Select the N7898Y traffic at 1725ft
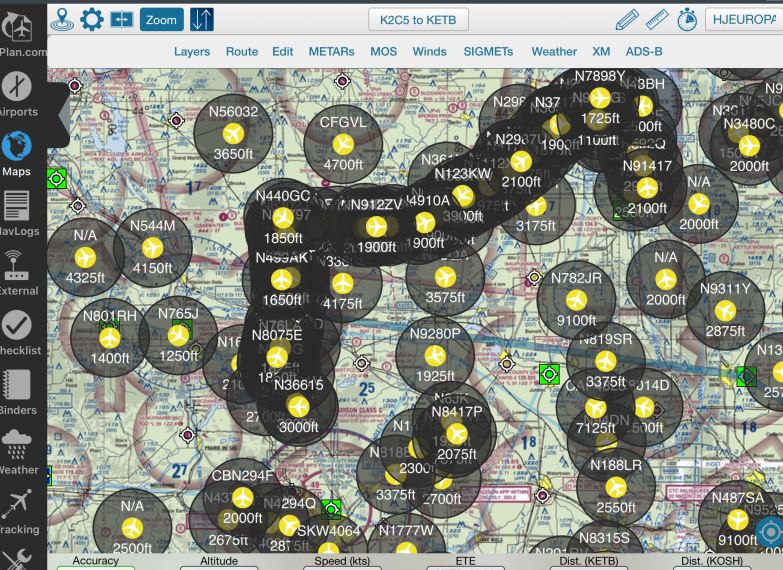Viewport: 783px width, 570px height. [600, 97]
